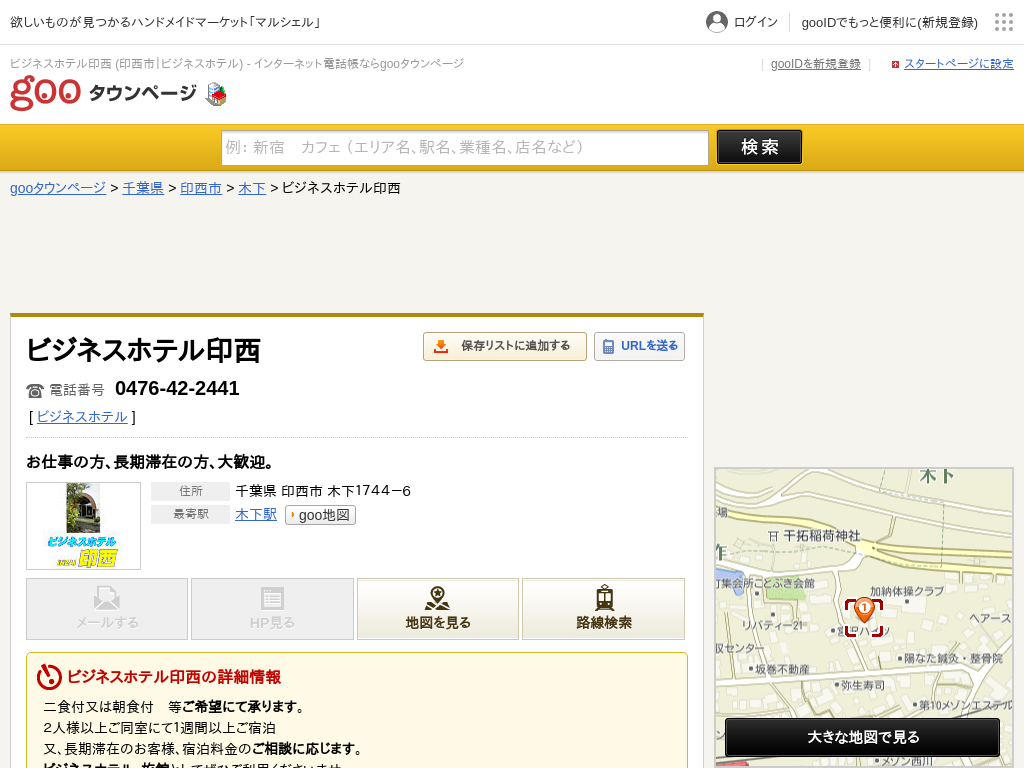Click the HP見る button
Viewport: 1024px width, 768px height.
272,609
